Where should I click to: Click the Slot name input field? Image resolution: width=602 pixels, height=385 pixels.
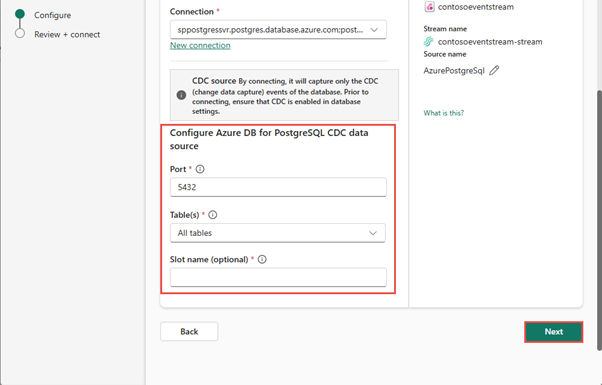click(278, 277)
